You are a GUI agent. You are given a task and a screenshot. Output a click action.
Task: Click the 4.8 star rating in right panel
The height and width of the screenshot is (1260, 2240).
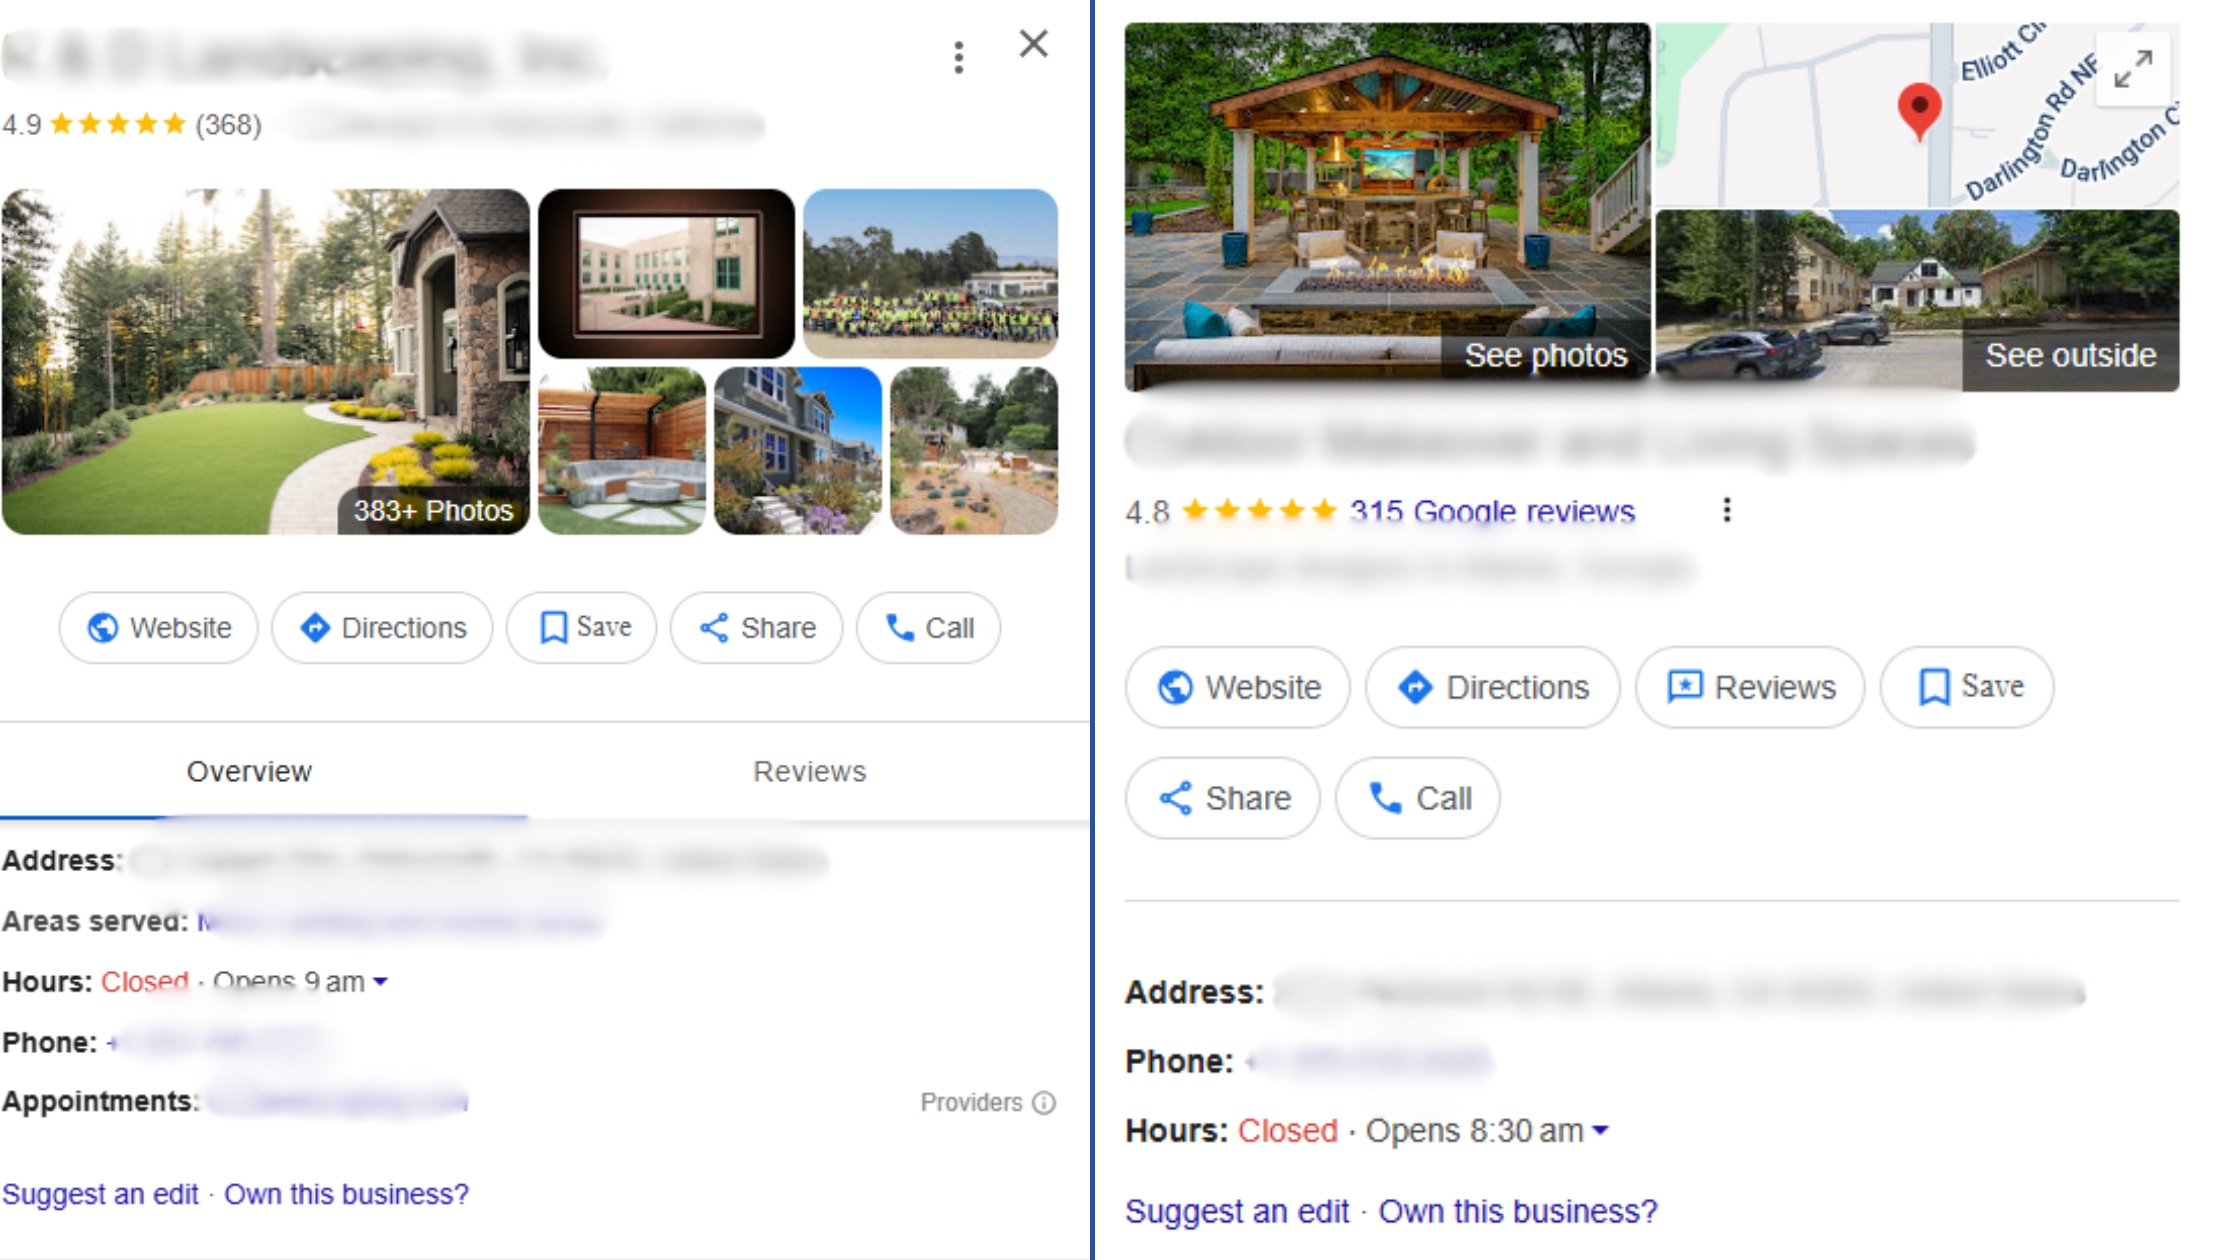[1258, 511]
